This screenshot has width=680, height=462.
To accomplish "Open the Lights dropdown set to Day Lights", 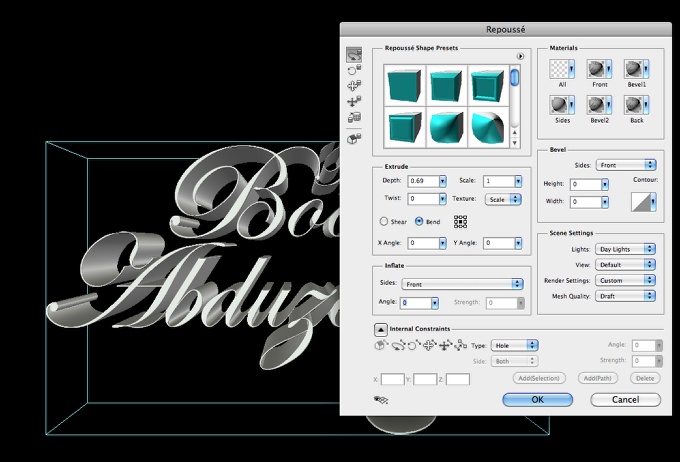I will (x=626, y=250).
